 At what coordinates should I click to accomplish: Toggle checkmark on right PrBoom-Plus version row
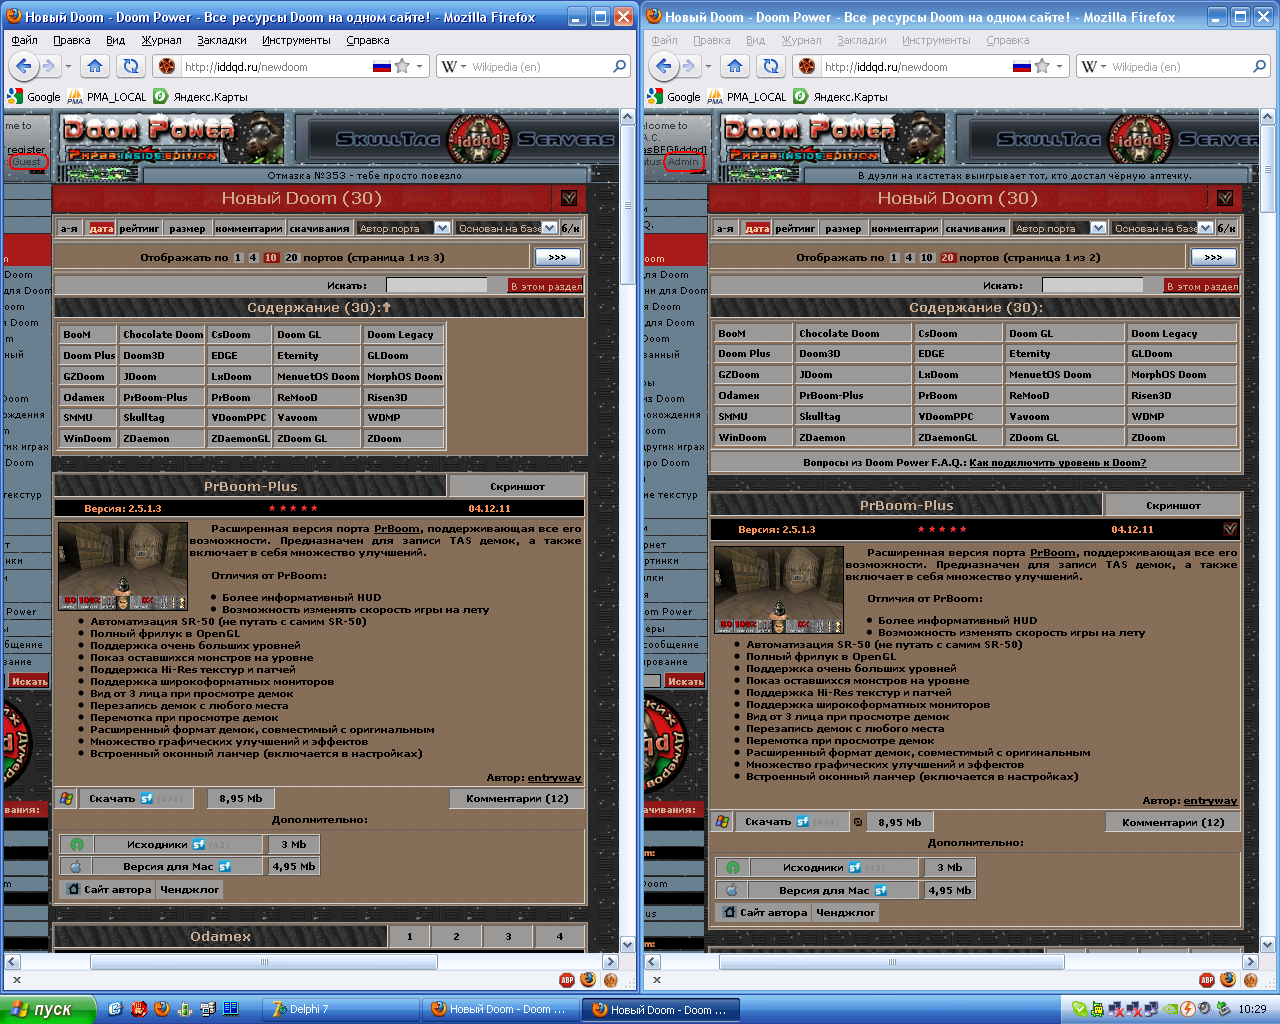(x=1229, y=529)
